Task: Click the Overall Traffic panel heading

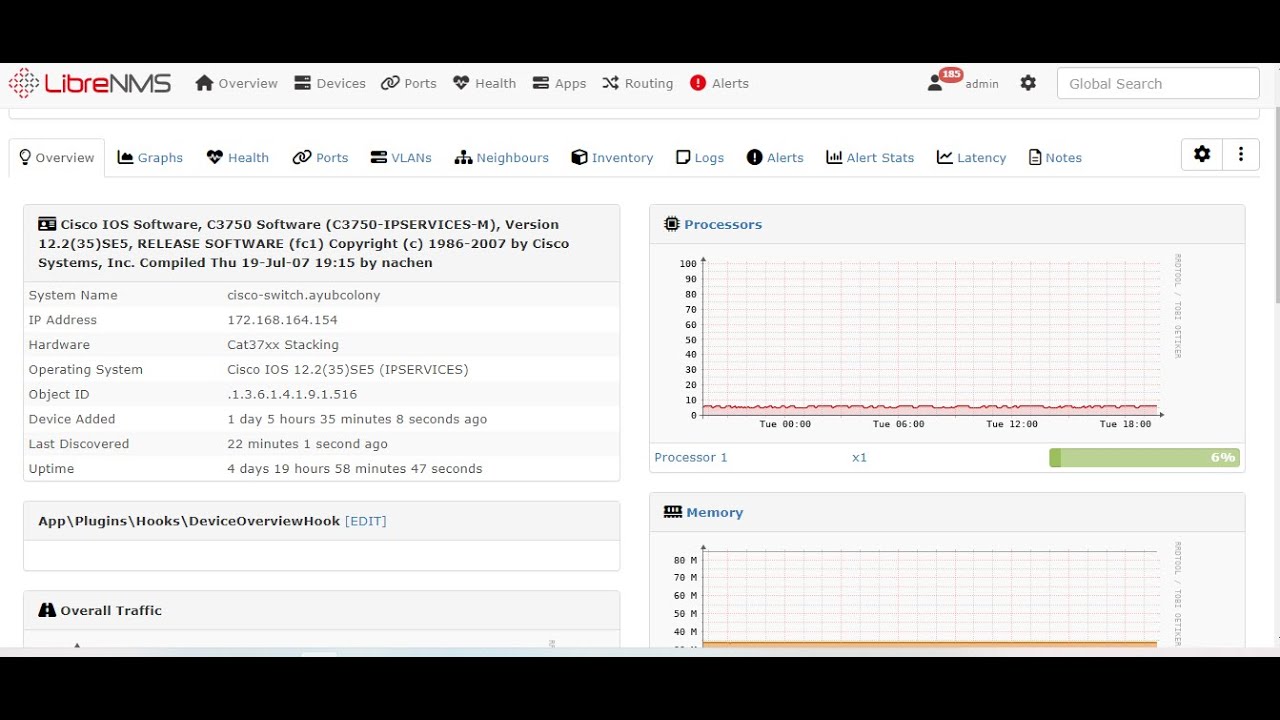Action: point(111,611)
